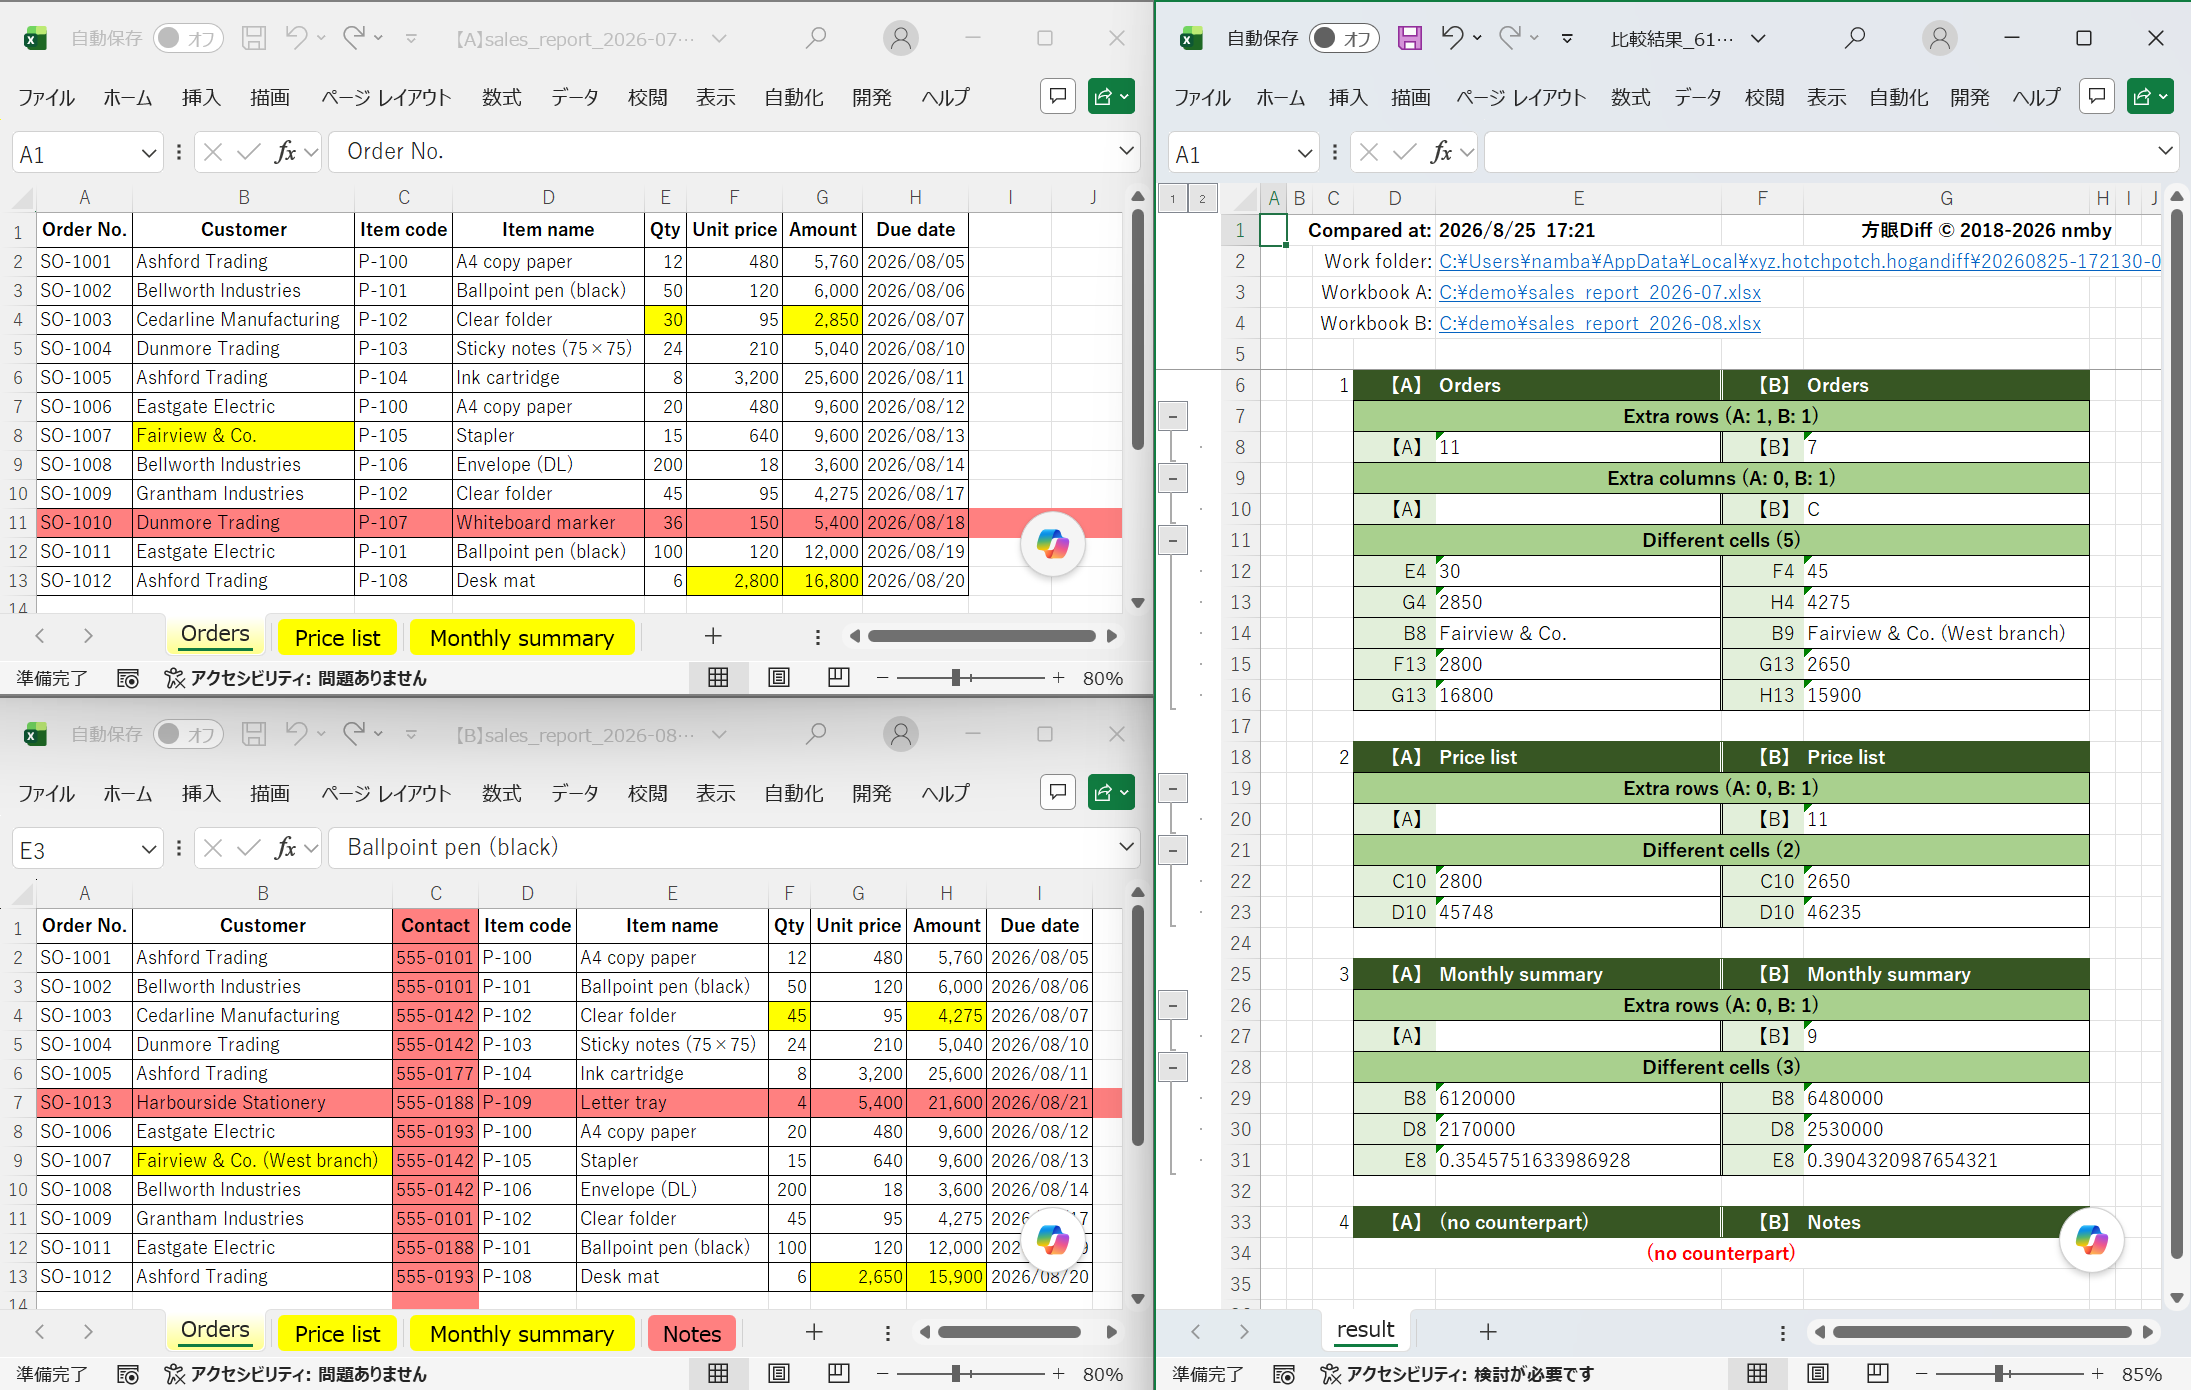Screen dimensions: 2191x1390
Task: Switch to the Notes sheet in the [B] workbook
Action: pyautogui.click(x=692, y=1334)
